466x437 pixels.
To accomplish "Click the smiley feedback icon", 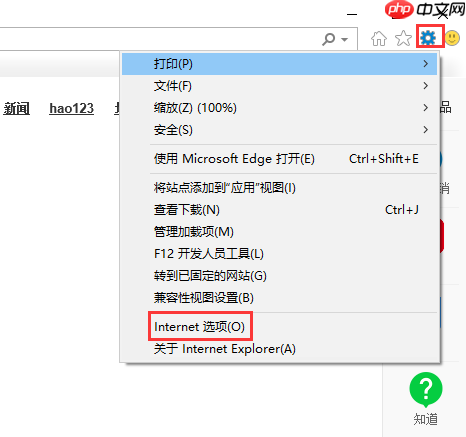I will tap(452, 38).
